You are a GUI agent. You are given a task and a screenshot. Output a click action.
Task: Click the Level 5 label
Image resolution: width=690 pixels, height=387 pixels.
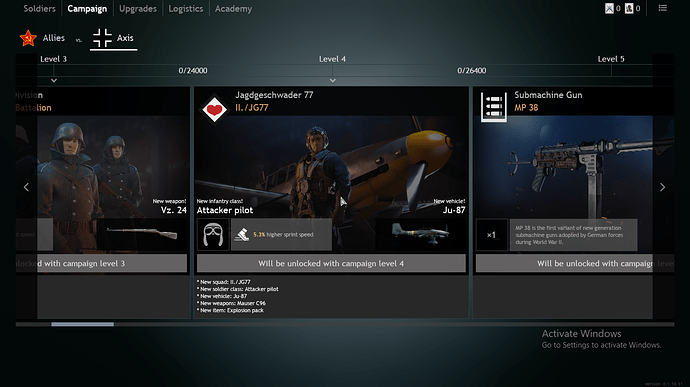click(611, 59)
